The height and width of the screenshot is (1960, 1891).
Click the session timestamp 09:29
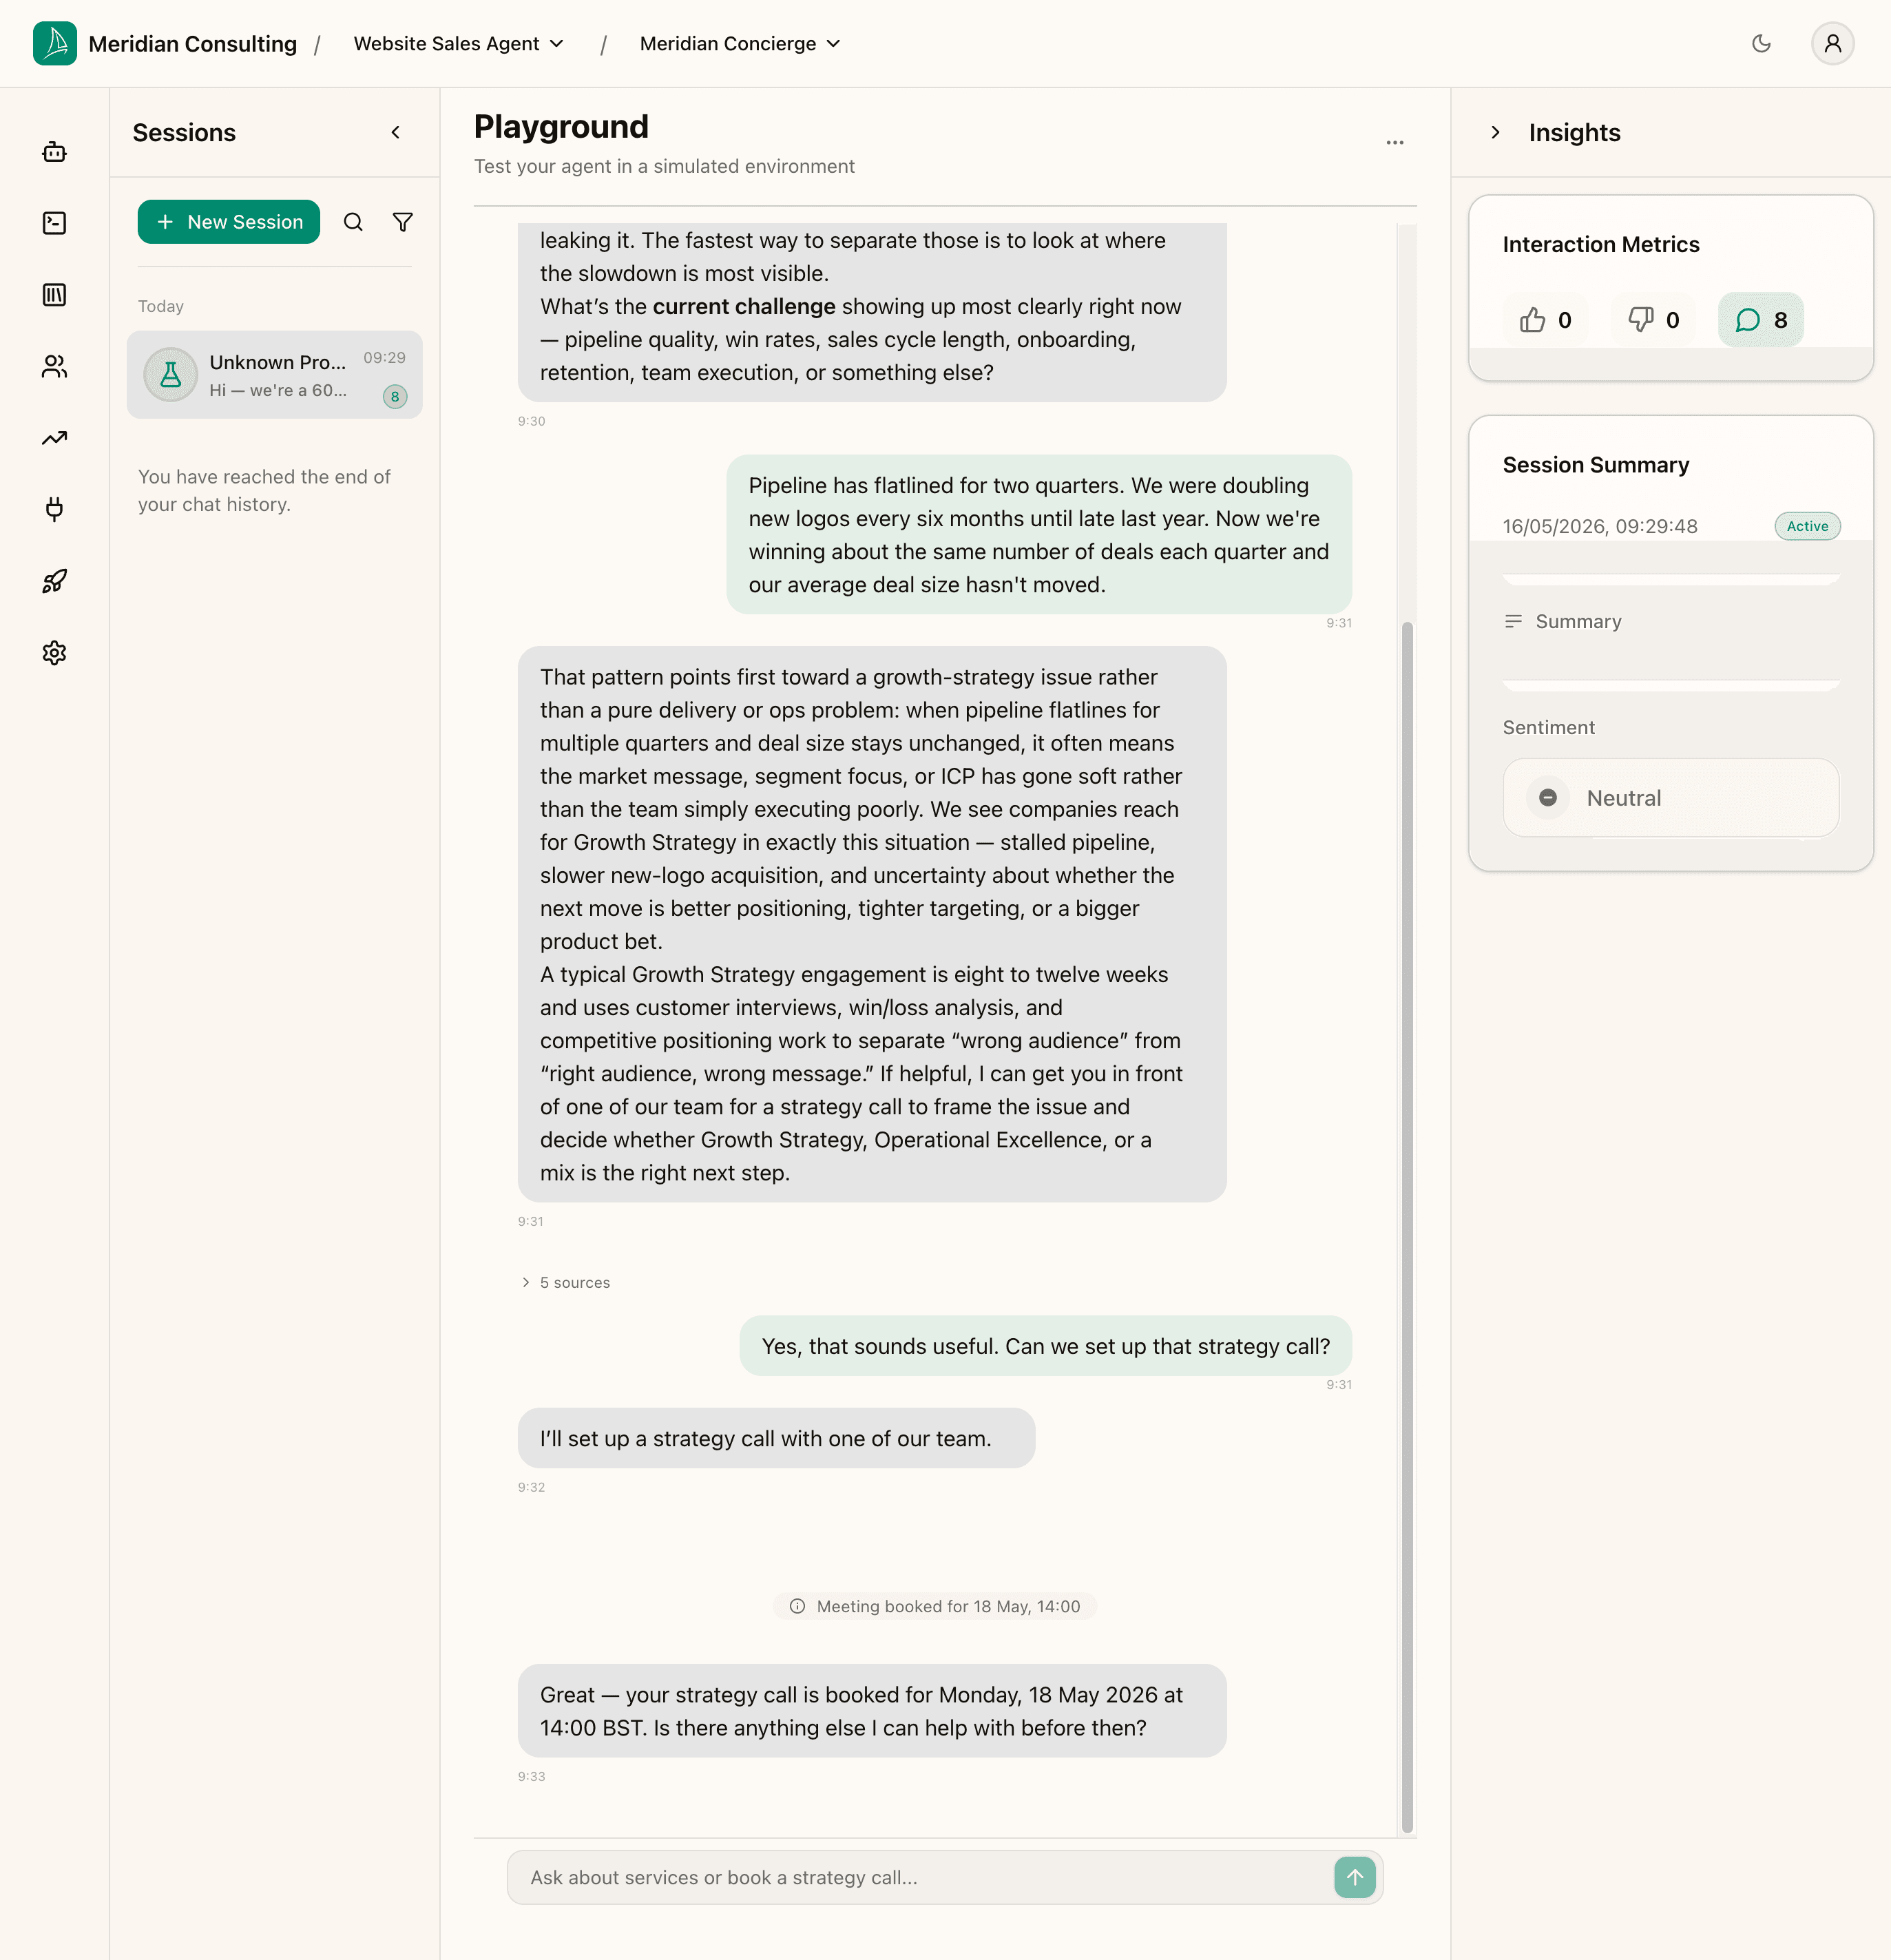click(384, 358)
